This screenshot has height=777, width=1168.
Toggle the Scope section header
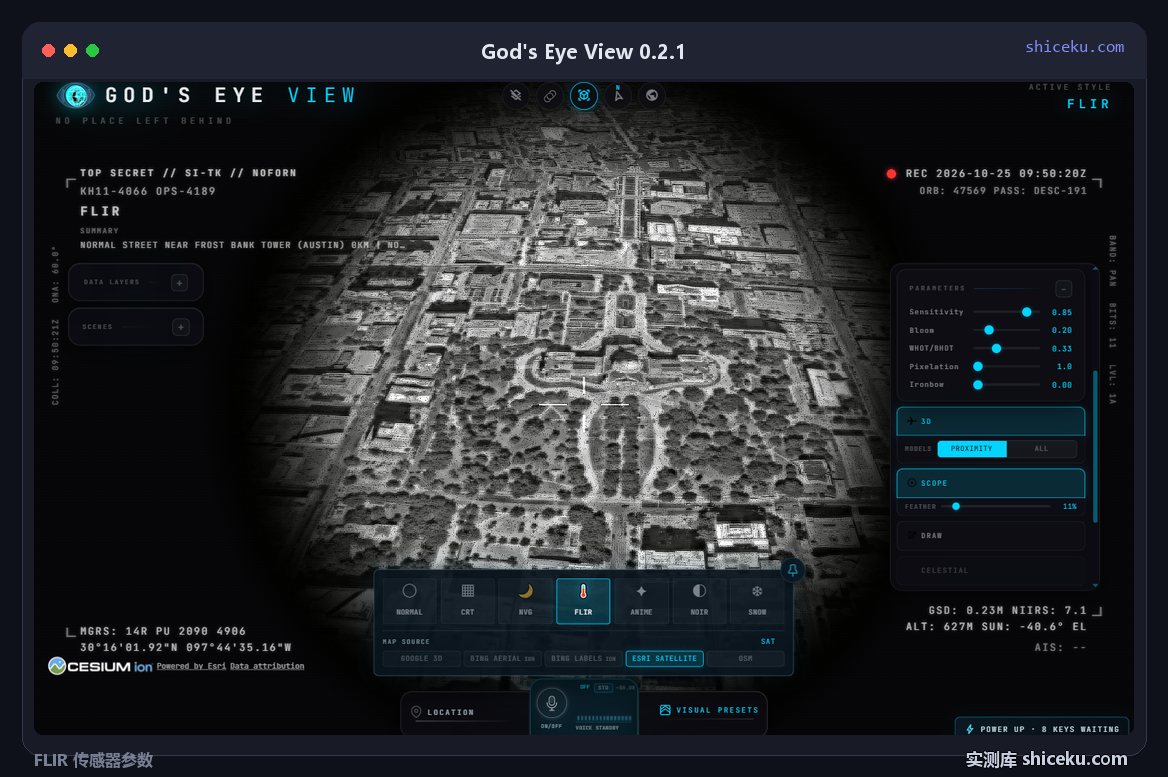[991, 483]
